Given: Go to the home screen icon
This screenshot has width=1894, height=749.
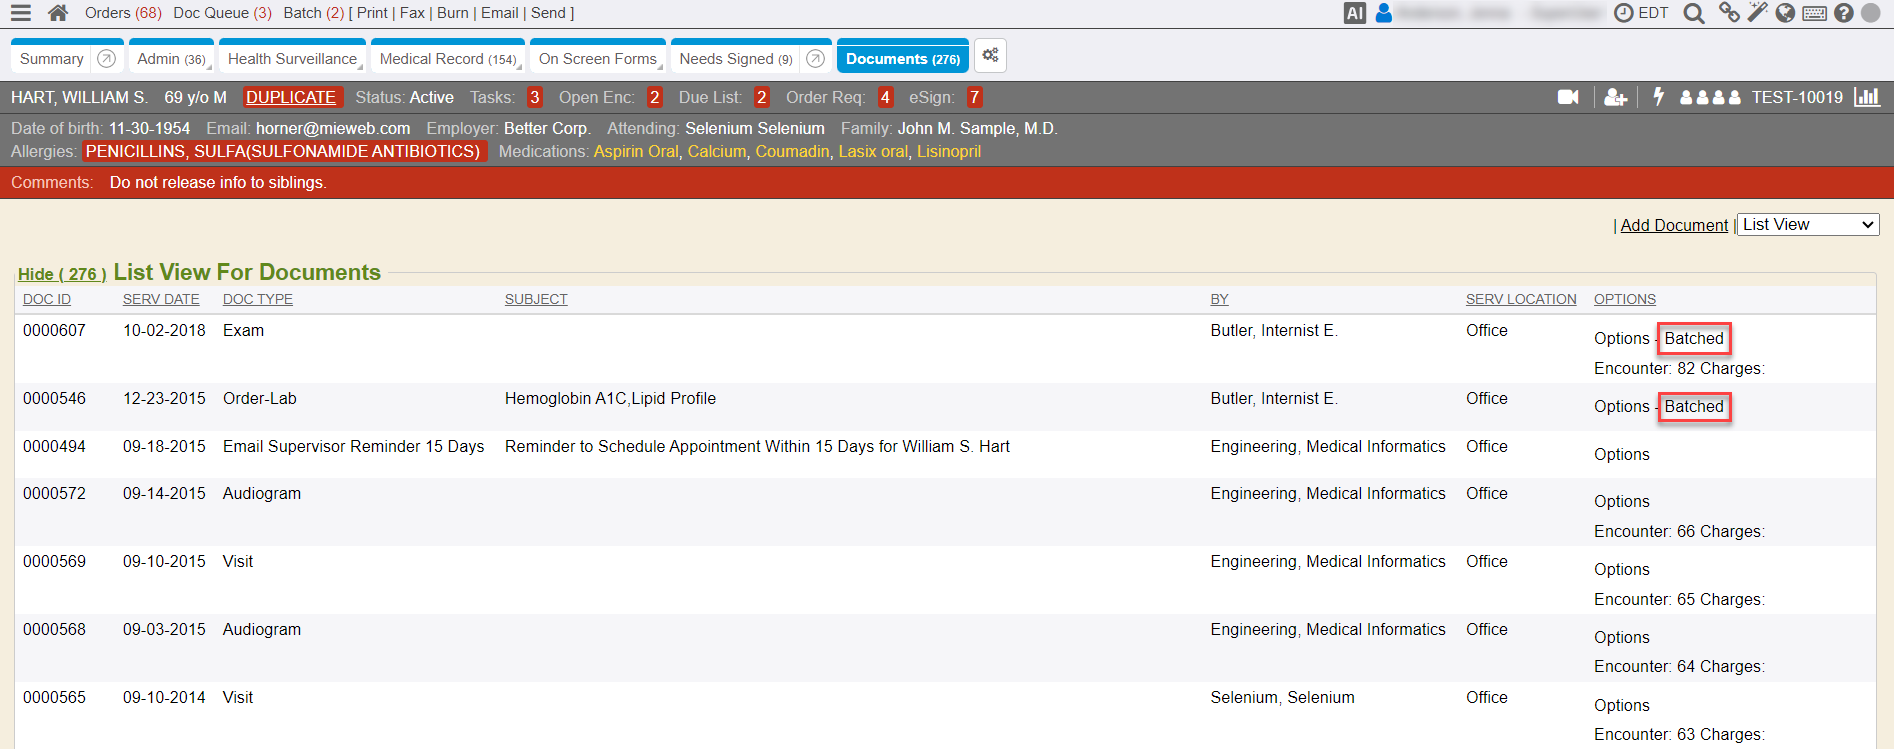Looking at the screenshot, I should pos(58,13).
